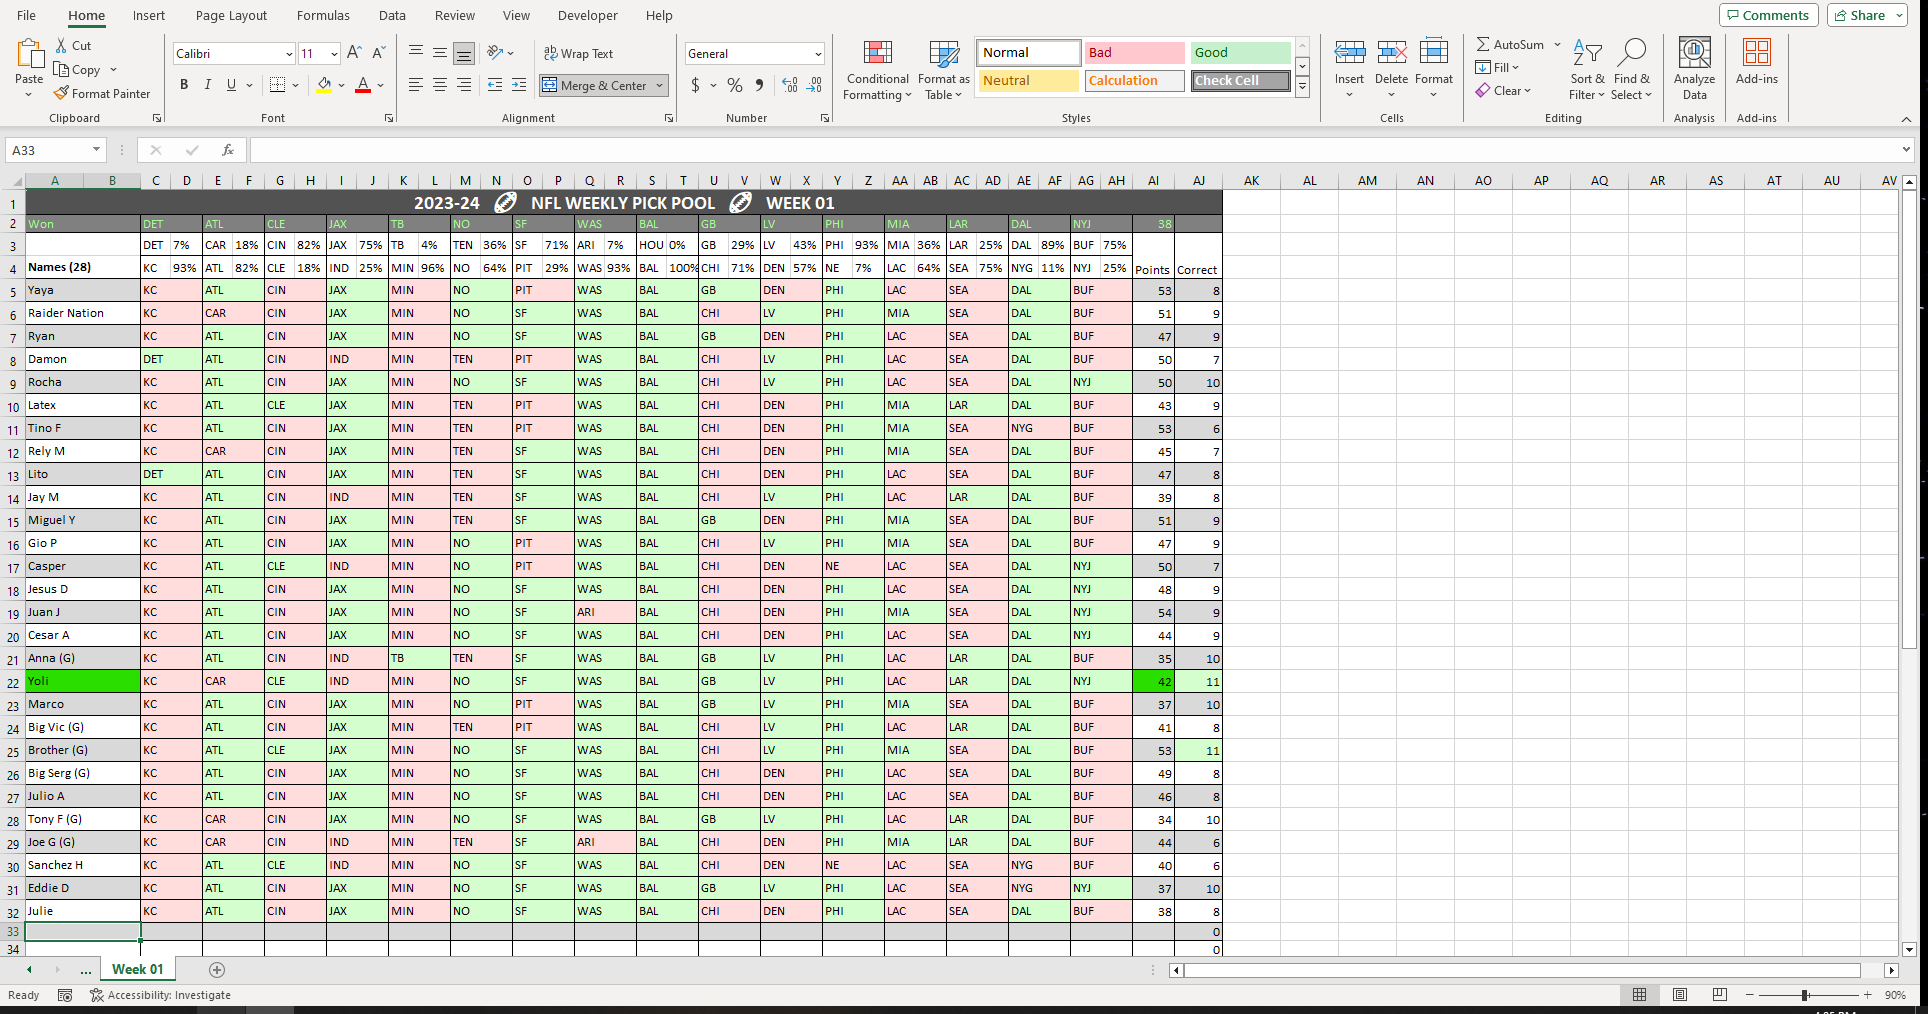Apply the Percent Style format
Screen dimensions: 1928x1014
pyautogui.click(x=735, y=85)
